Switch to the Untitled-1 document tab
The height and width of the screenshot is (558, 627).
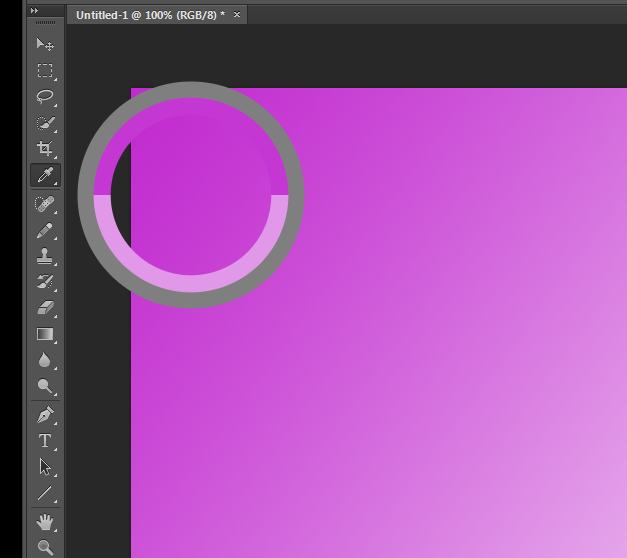tap(150, 15)
